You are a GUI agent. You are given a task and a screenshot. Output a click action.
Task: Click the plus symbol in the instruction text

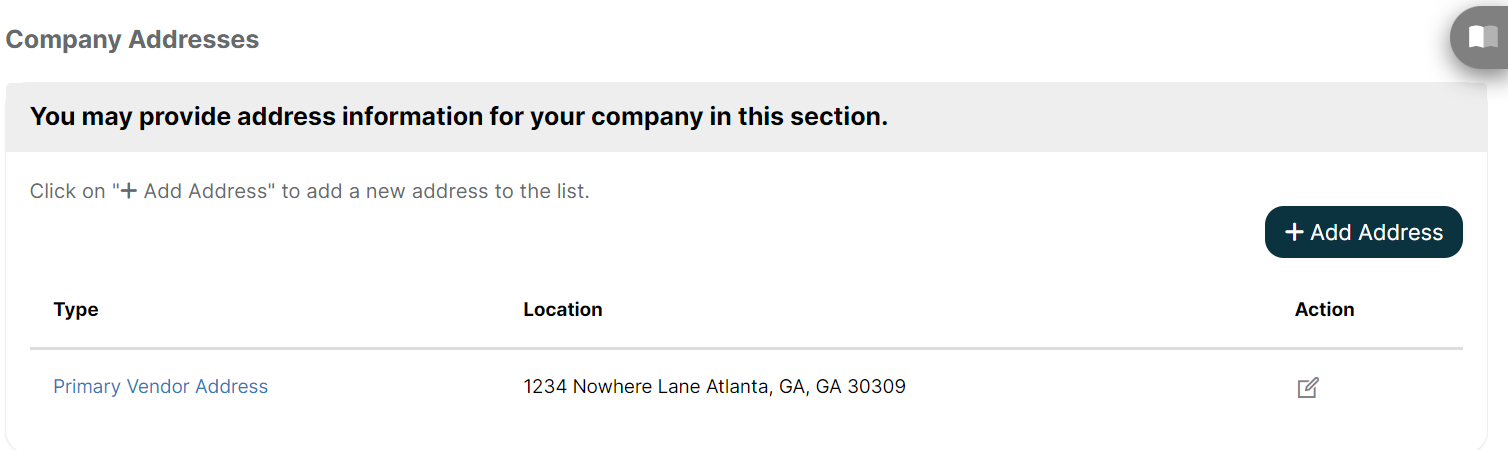click(128, 191)
